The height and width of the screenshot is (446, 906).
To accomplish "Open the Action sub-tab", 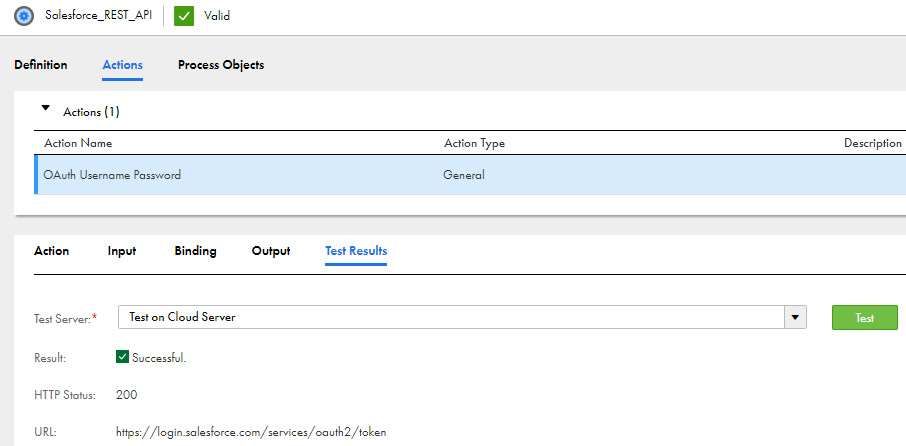I will point(51,251).
